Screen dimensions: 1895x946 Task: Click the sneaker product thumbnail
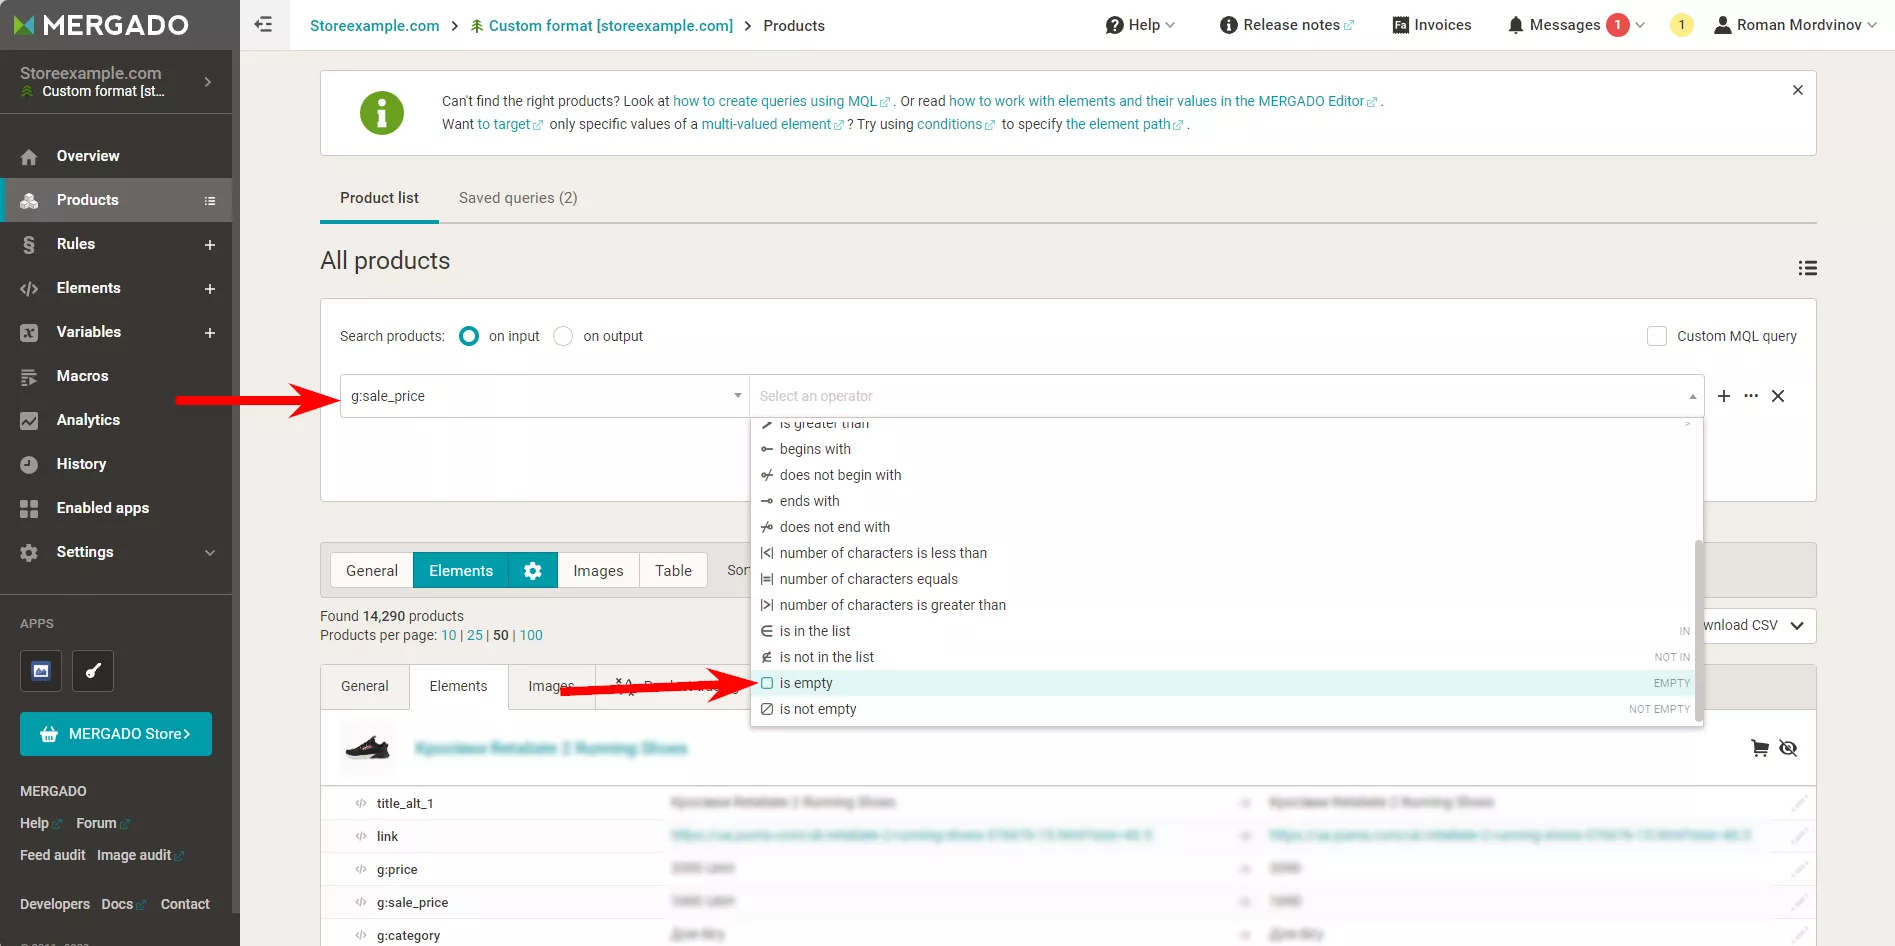point(367,748)
